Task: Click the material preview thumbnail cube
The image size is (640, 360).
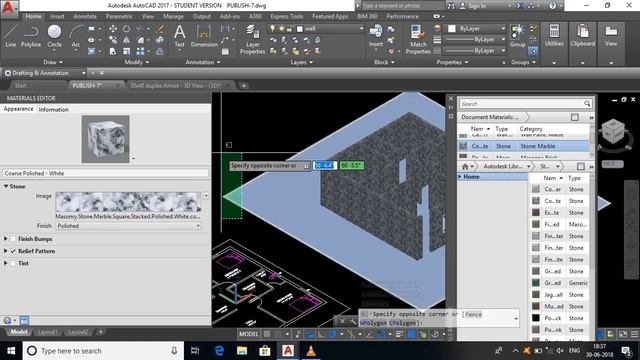Action: [x=105, y=139]
